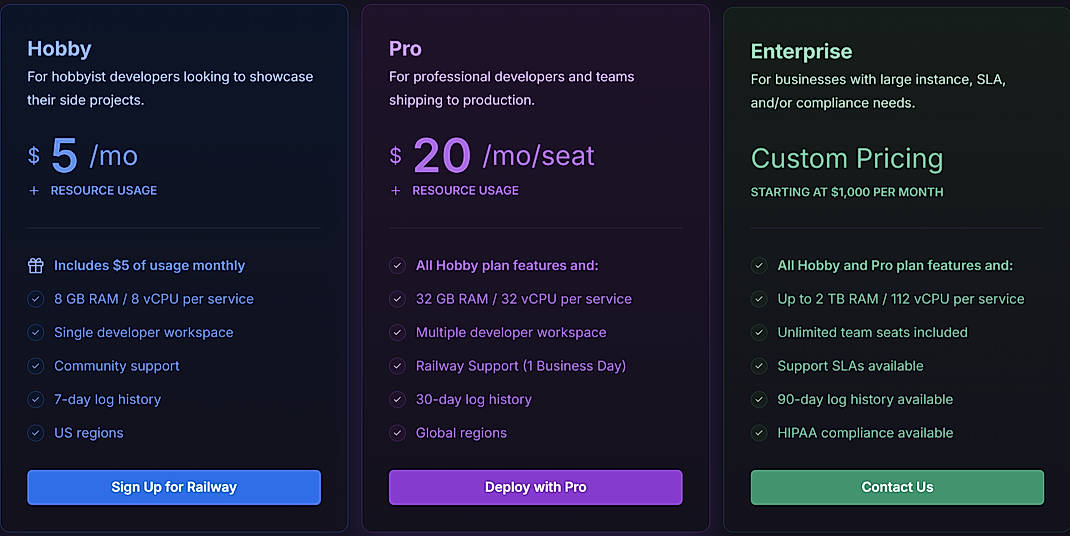Click the checkmark beside 30-day log history
Screen dimensions: 1070x536
397,400
